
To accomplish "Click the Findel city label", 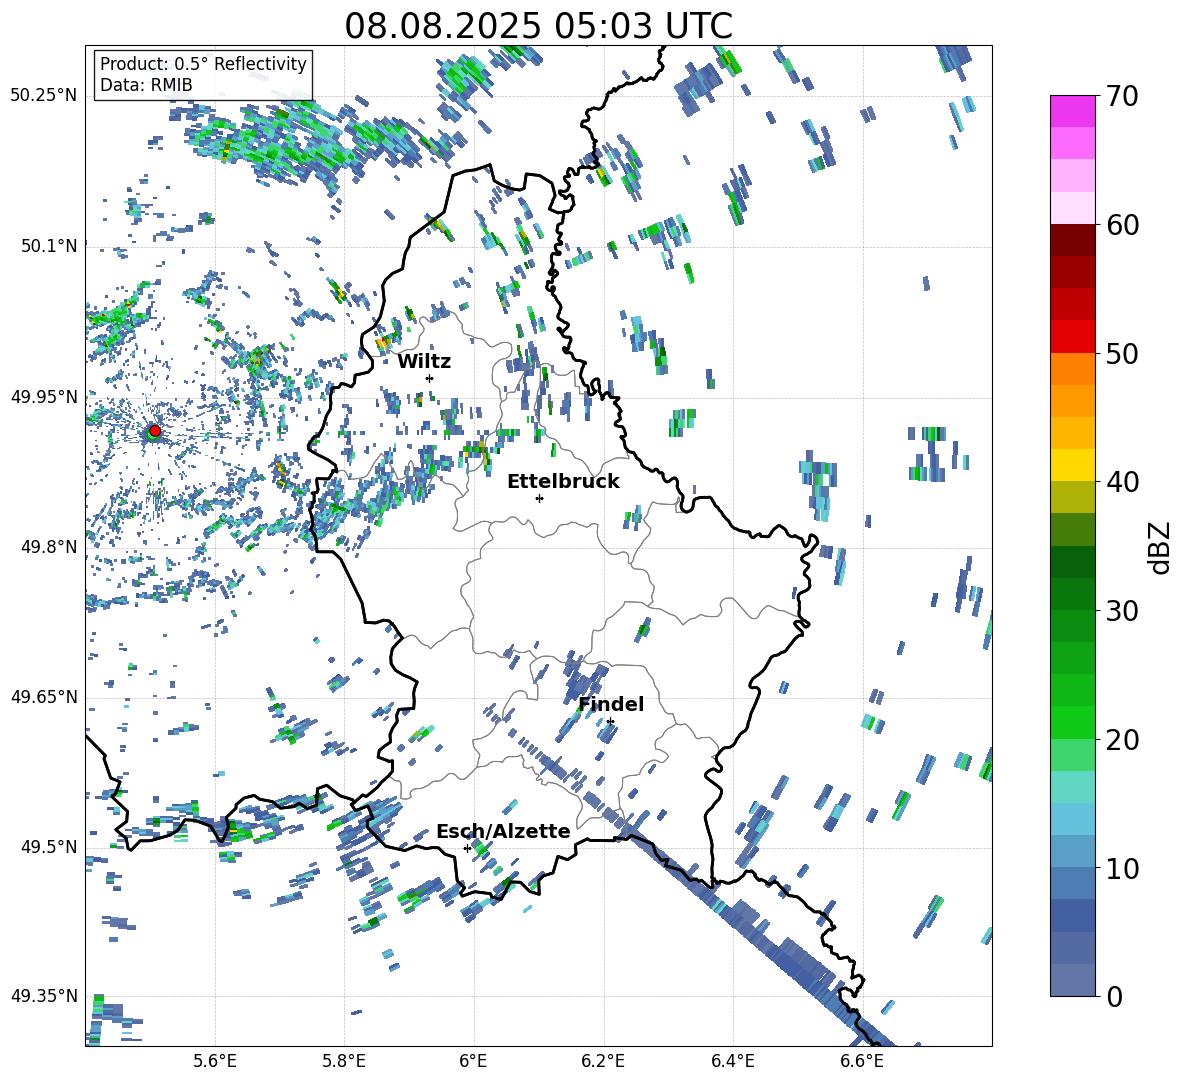I will 611,704.
